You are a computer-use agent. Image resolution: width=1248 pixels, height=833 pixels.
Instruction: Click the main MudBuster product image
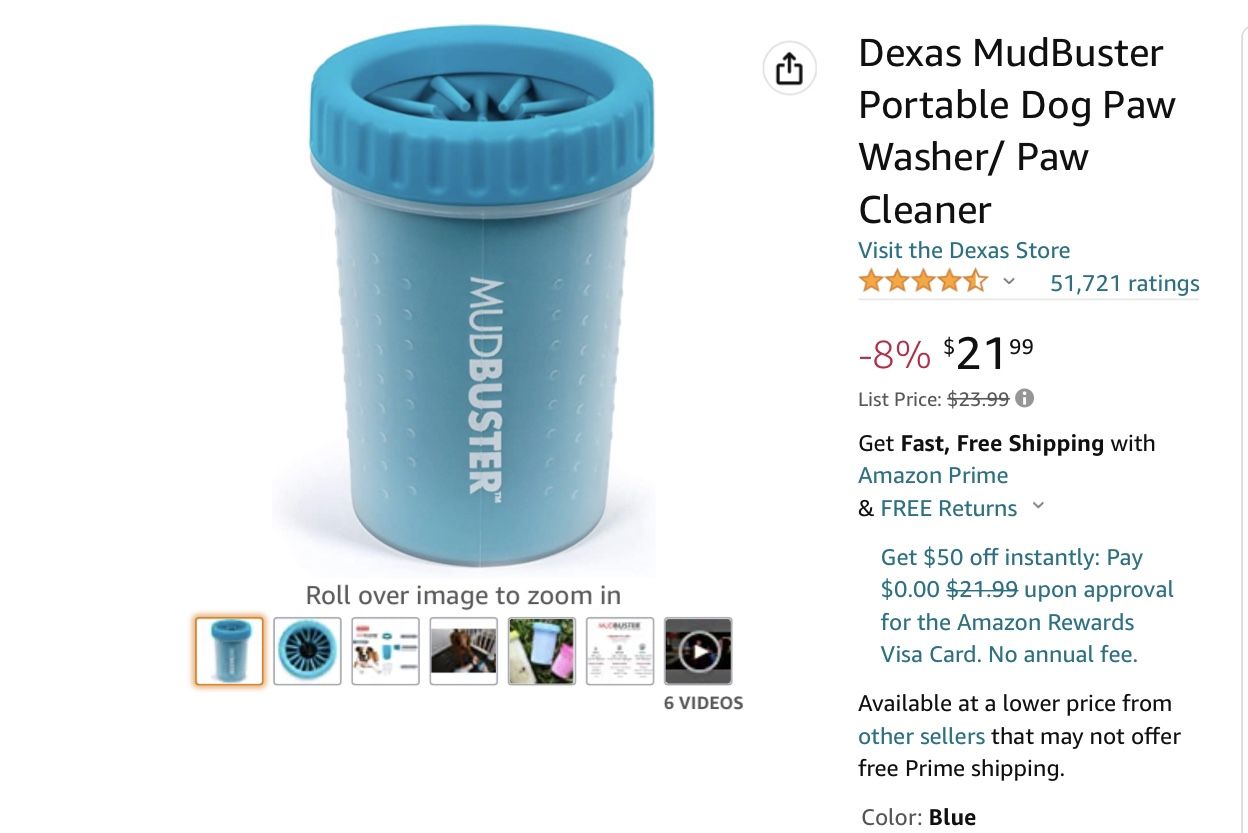(x=483, y=300)
